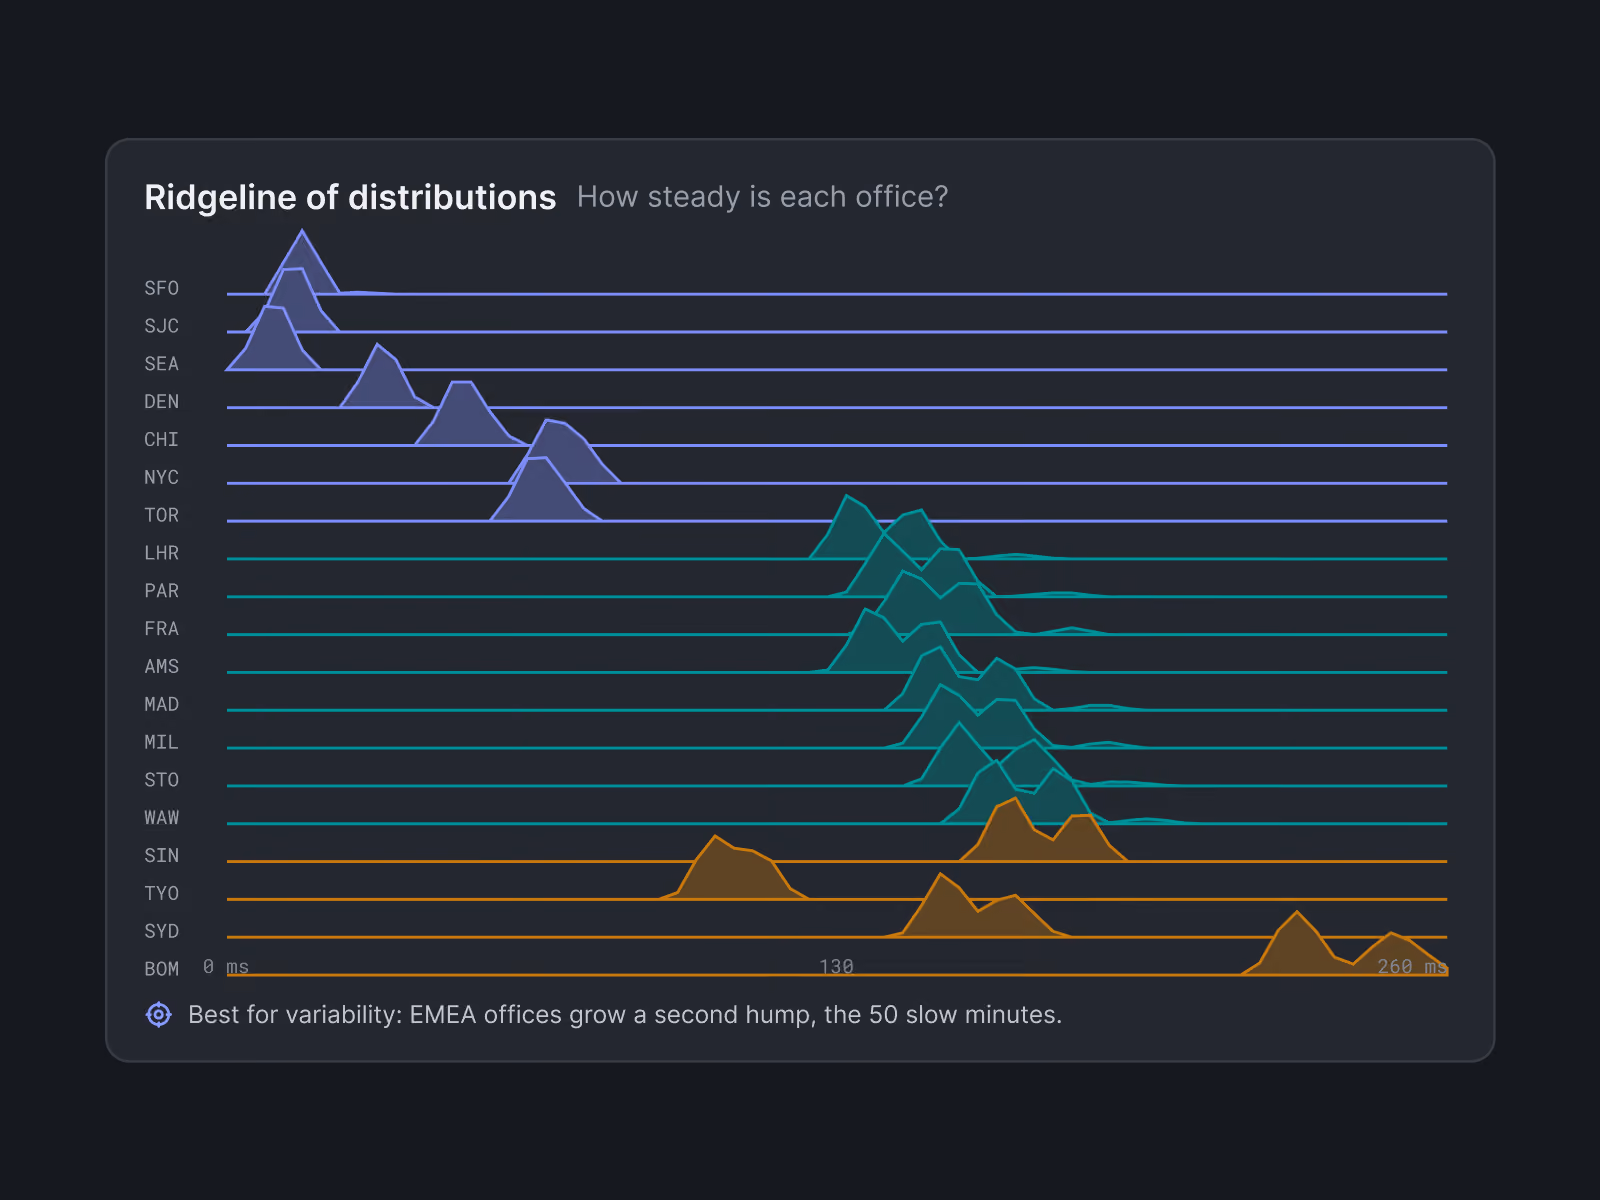1600x1200 pixels.
Task: Select the SEA row label
Action: [161, 364]
